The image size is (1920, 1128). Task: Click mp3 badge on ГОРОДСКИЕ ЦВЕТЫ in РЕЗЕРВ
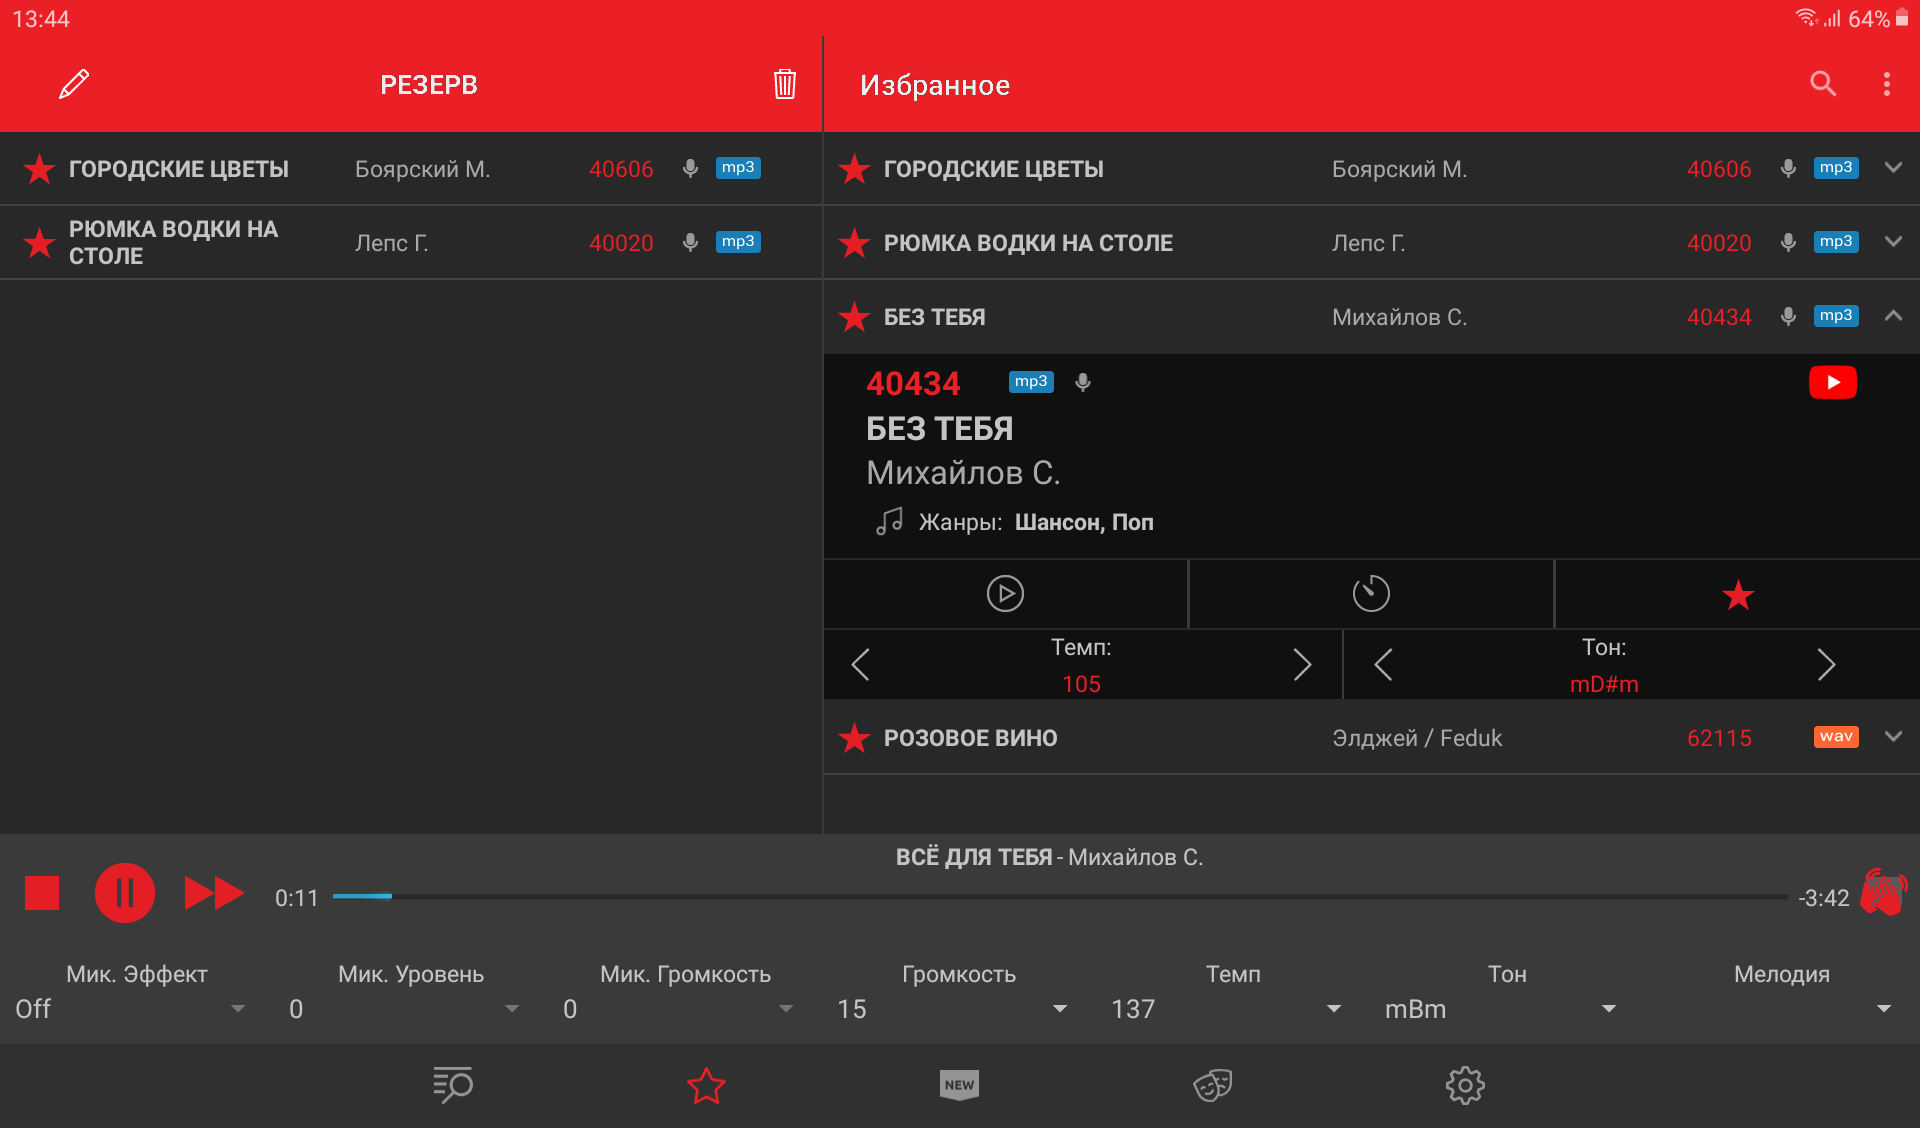(x=738, y=168)
